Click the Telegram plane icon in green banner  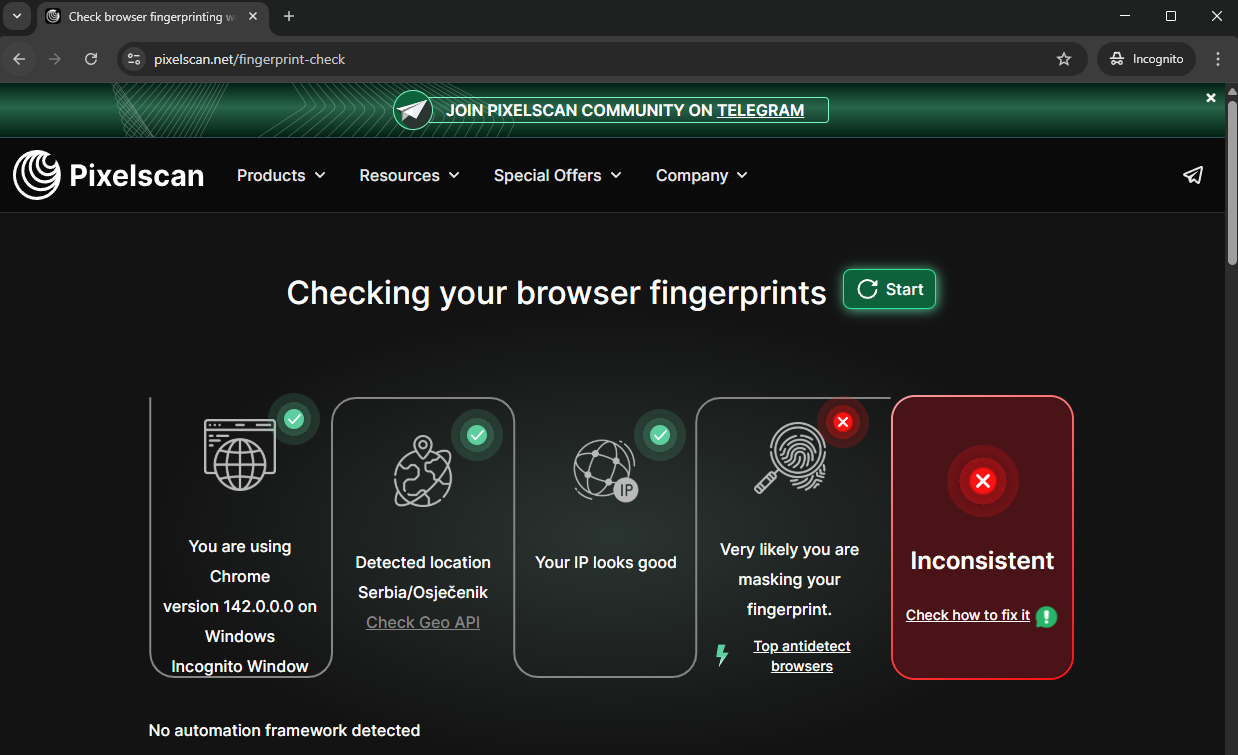click(x=412, y=110)
